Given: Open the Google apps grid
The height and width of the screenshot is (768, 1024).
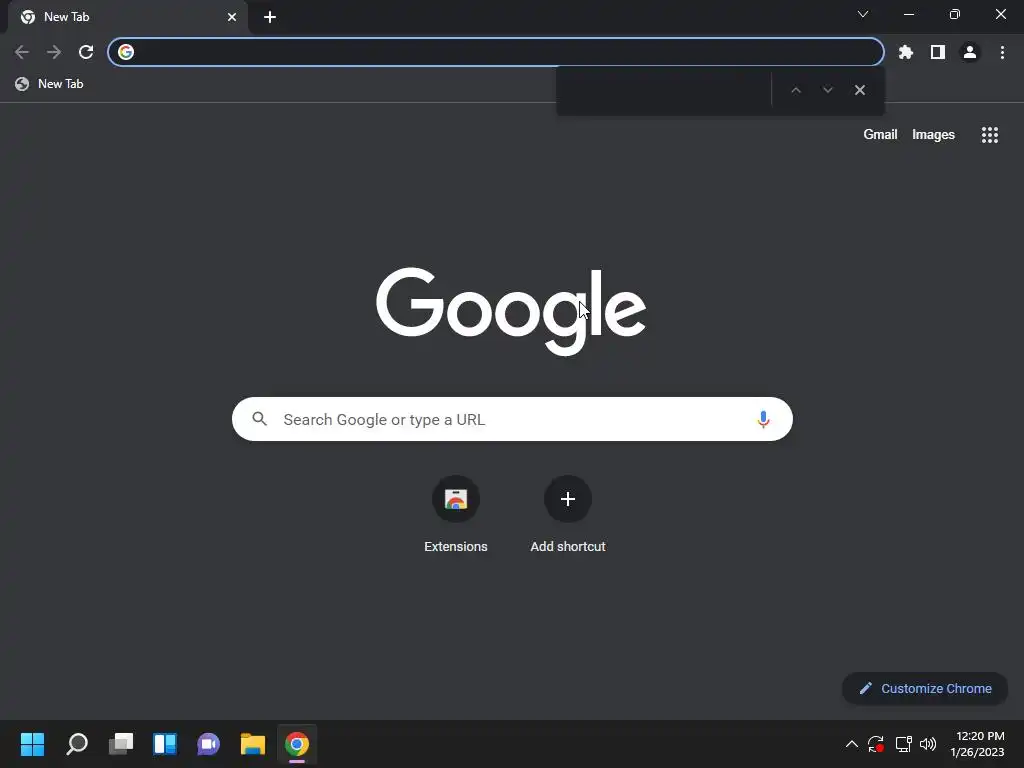Looking at the screenshot, I should click(990, 135).
